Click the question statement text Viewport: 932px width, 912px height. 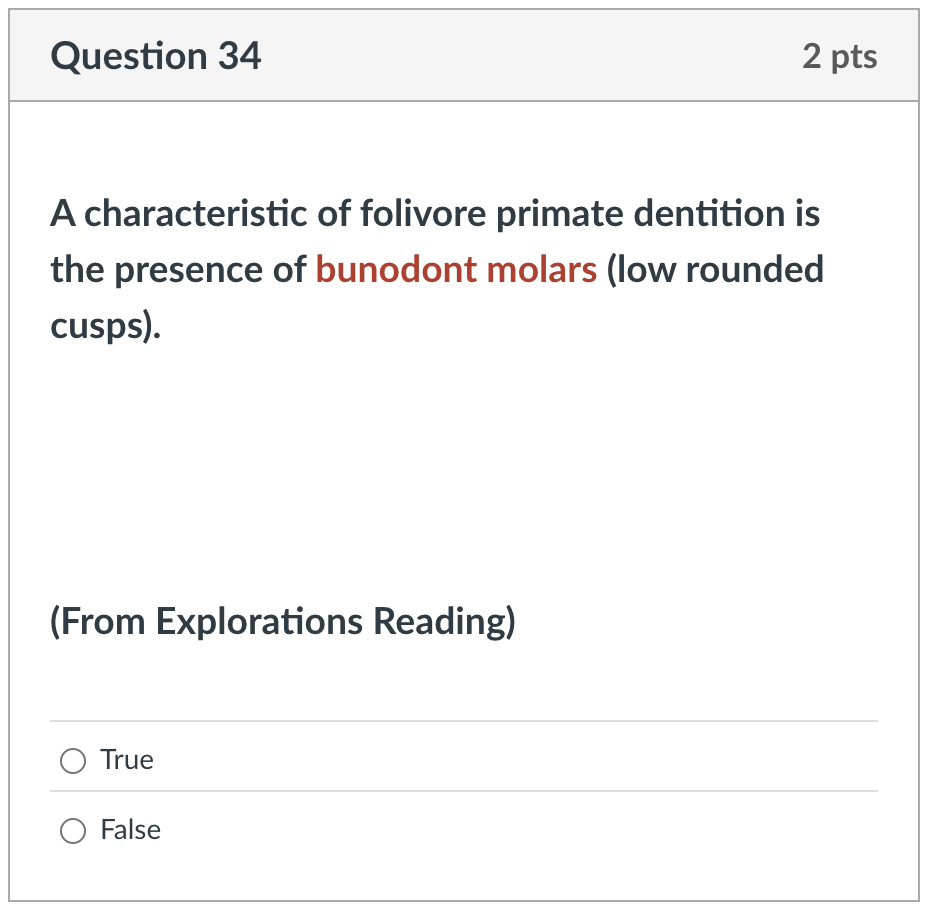435,268
